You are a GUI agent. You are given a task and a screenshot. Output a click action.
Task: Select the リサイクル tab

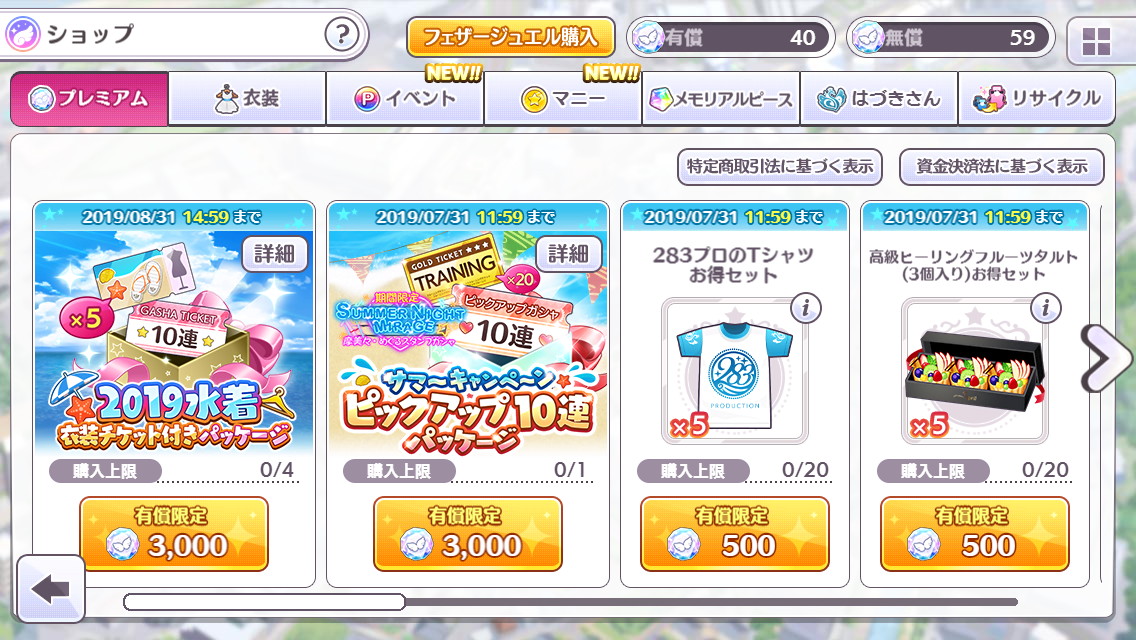click(x=1037, y=99)
